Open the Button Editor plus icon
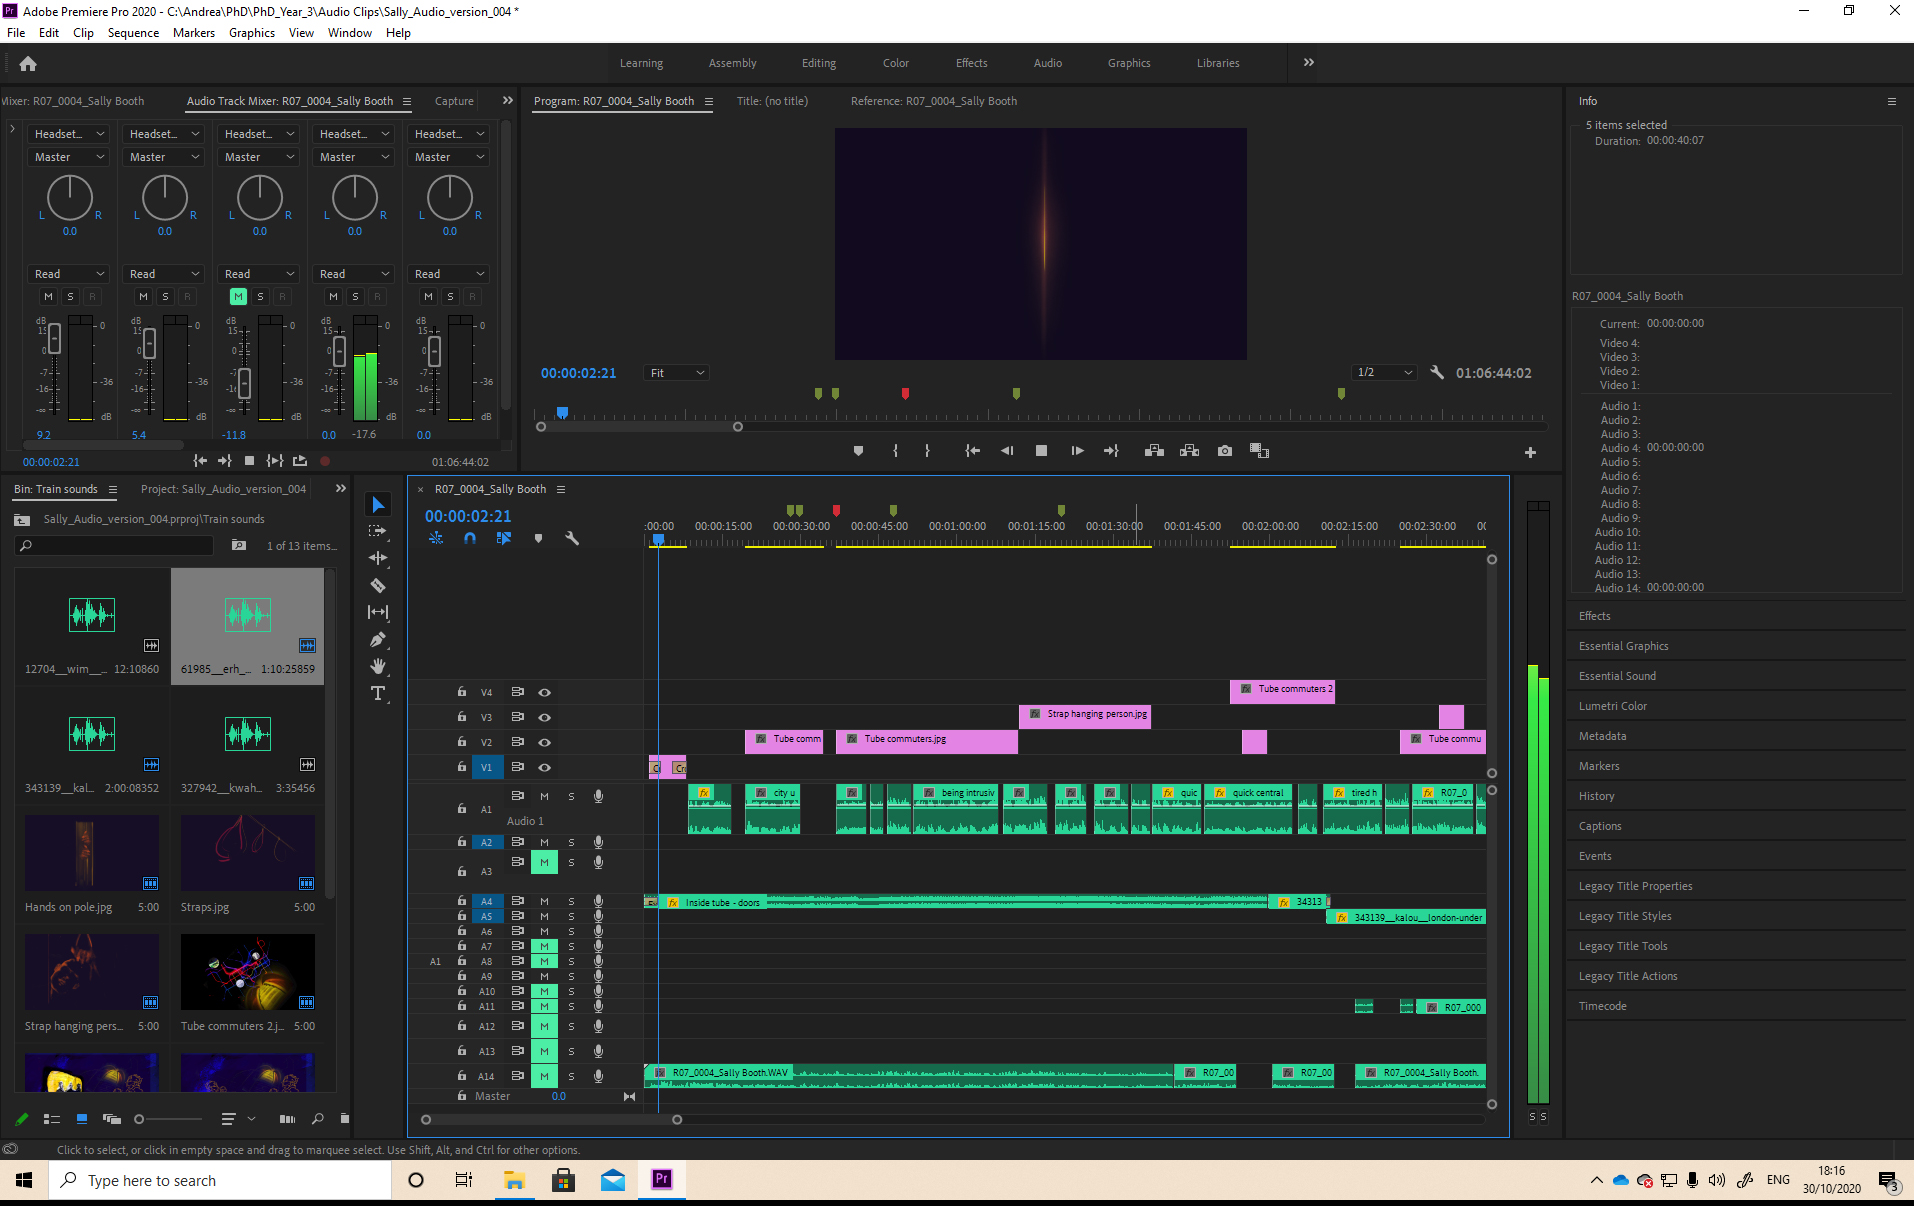The width and height of the screenshot is (1914, 1206). point(1530,452)
